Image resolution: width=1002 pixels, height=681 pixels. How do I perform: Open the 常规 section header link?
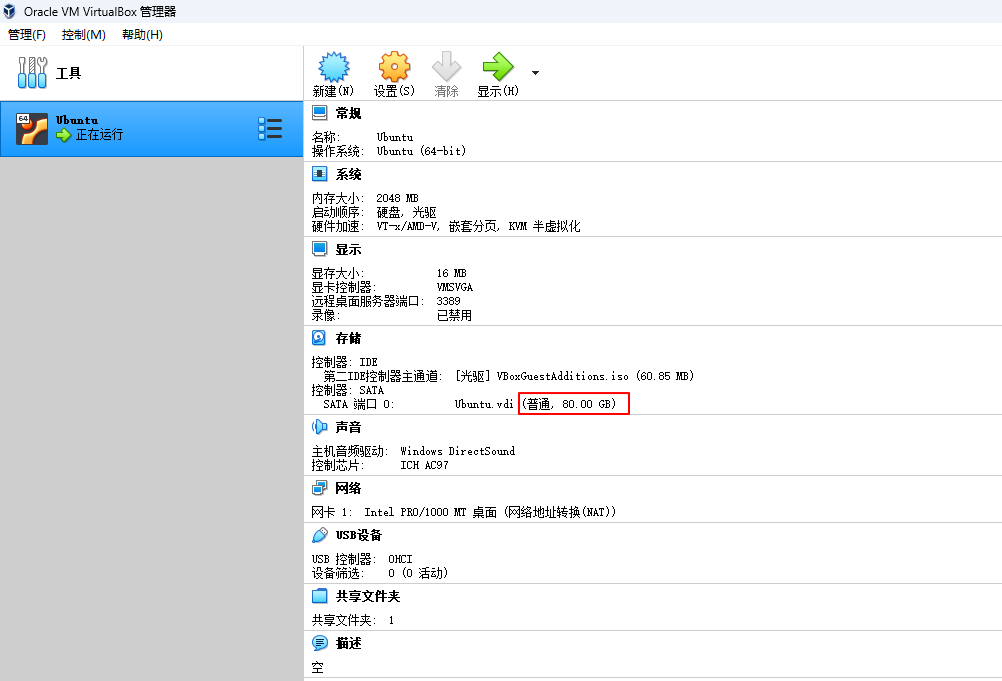[x=349, y=114]
